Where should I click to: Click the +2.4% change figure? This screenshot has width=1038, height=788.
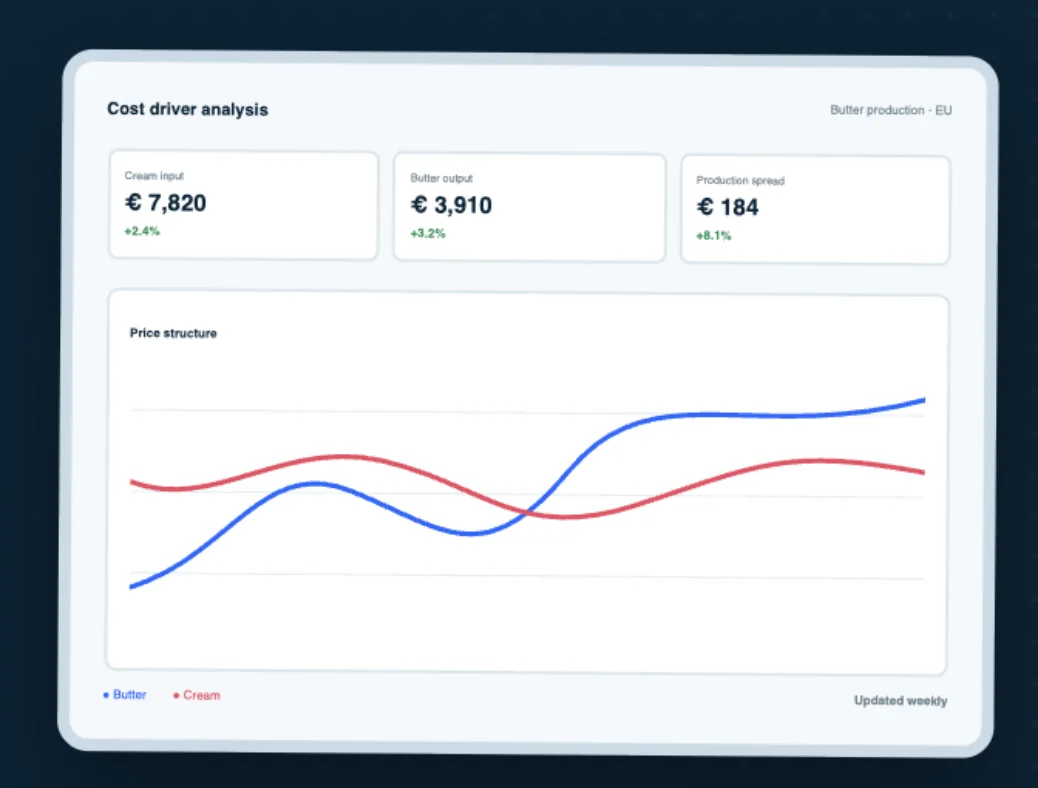142,231
